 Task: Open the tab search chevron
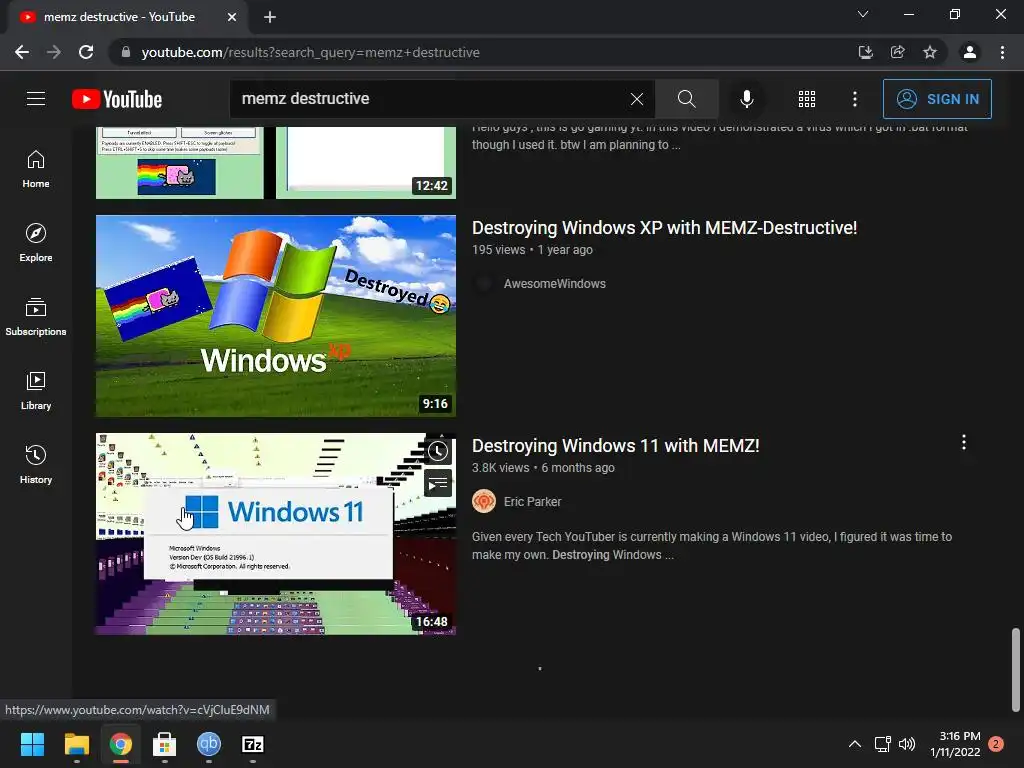pyautogui.click(x=863, y=14)
